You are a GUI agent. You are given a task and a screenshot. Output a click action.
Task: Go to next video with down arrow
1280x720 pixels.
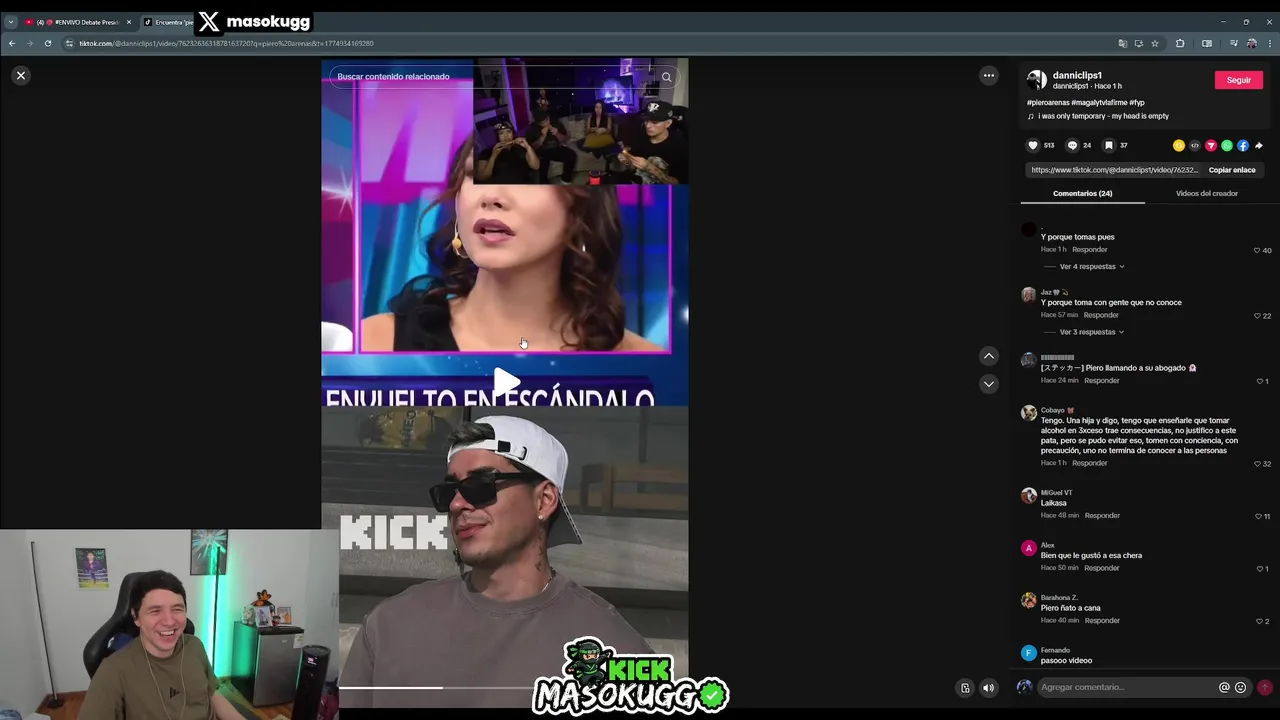click(x=988, y=384)
